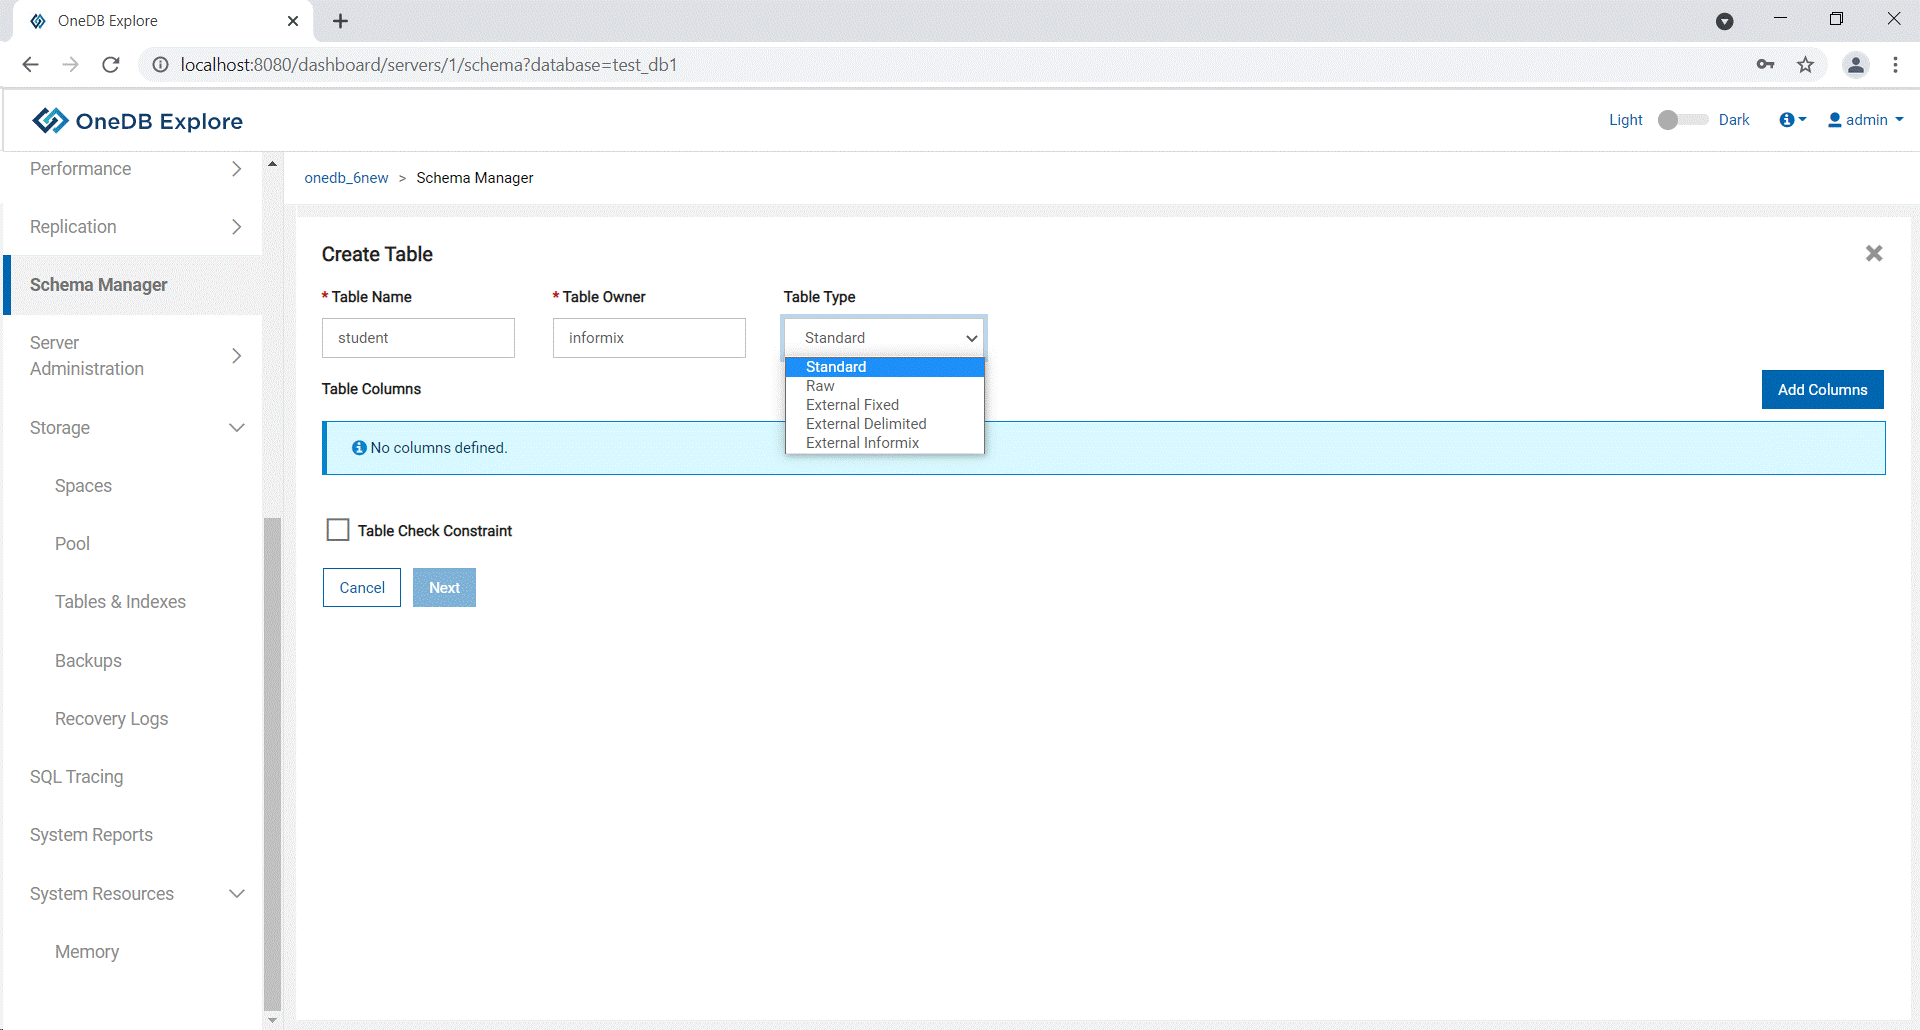Viewport: 1920px width, 1030px height.
Task: Go to SQL Tracing sidebar item
Action: click(76, 777)
